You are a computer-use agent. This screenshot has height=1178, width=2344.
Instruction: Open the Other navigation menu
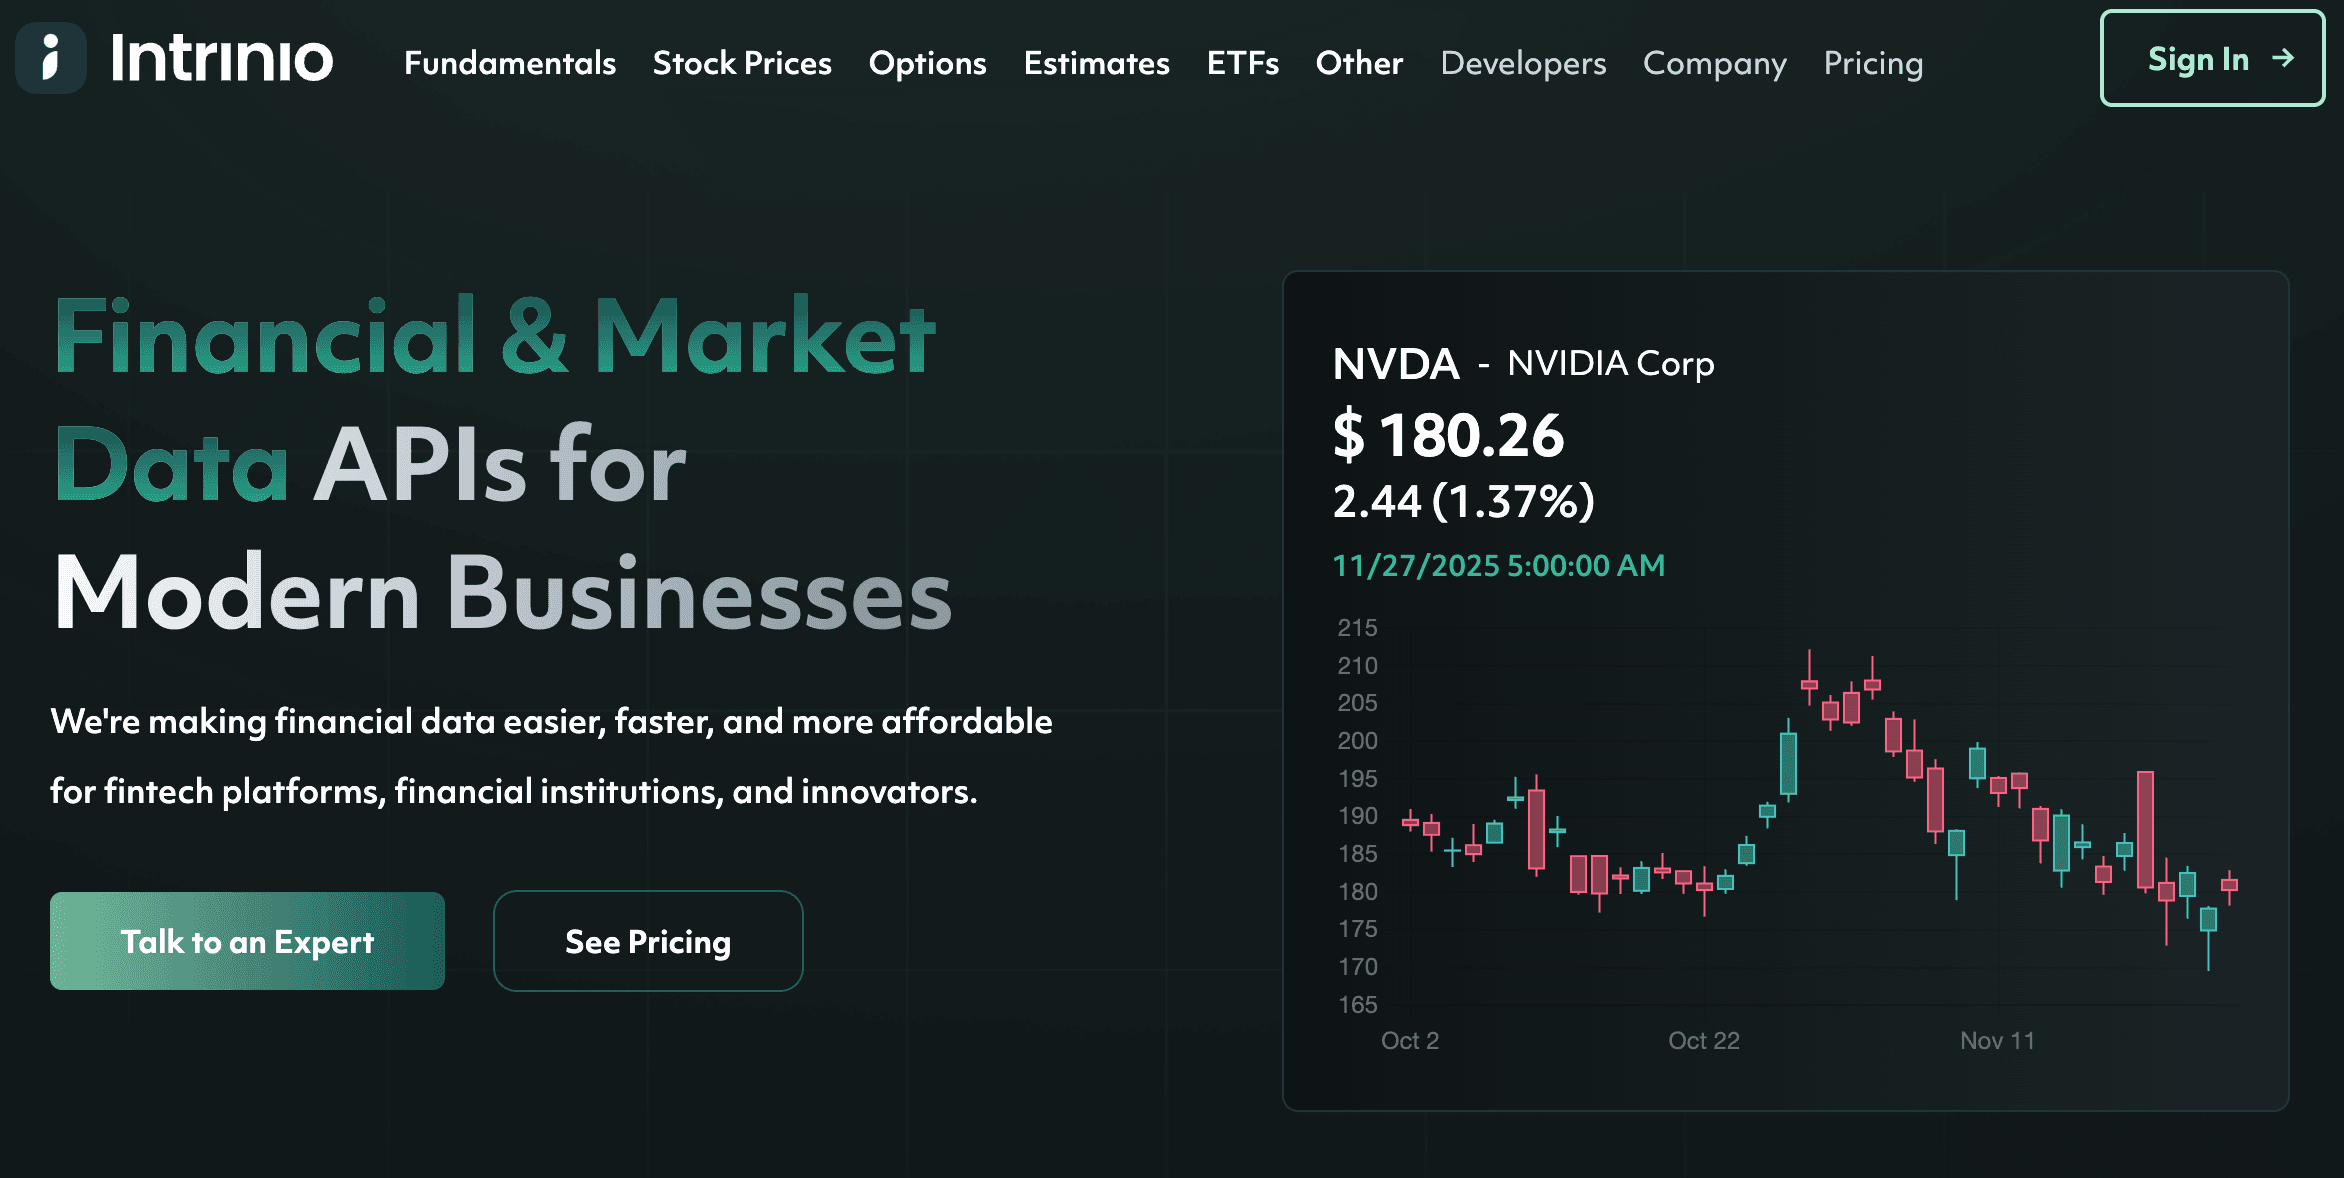(1359, 63)
